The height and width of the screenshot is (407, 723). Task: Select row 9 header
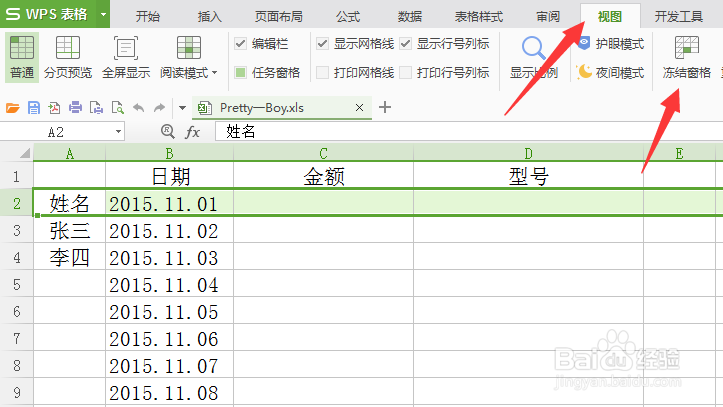point(17,392)
